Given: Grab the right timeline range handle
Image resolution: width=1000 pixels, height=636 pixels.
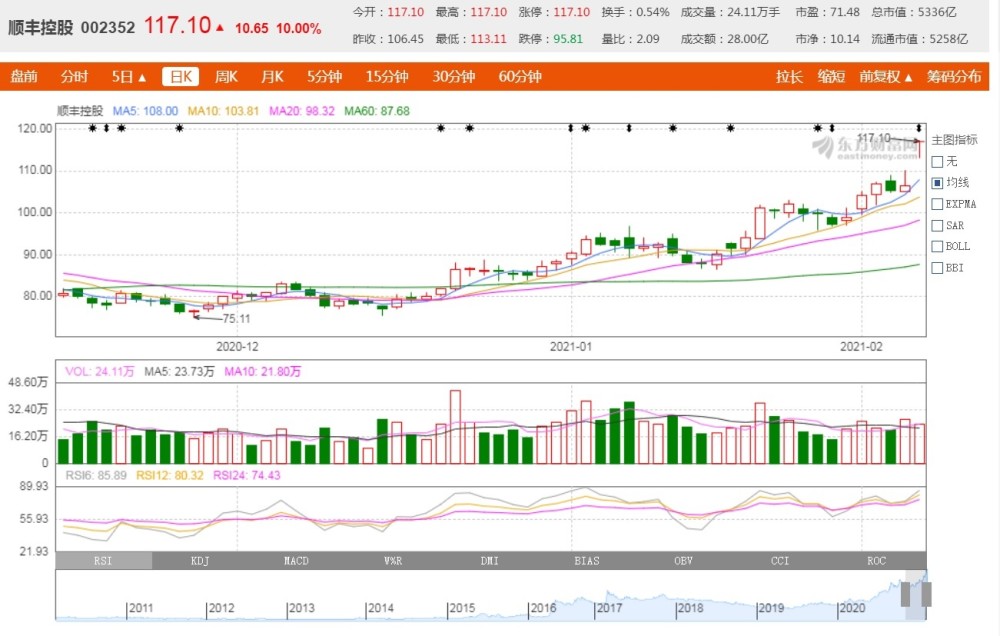Looking at the screenshot, I should coord(927,595).
